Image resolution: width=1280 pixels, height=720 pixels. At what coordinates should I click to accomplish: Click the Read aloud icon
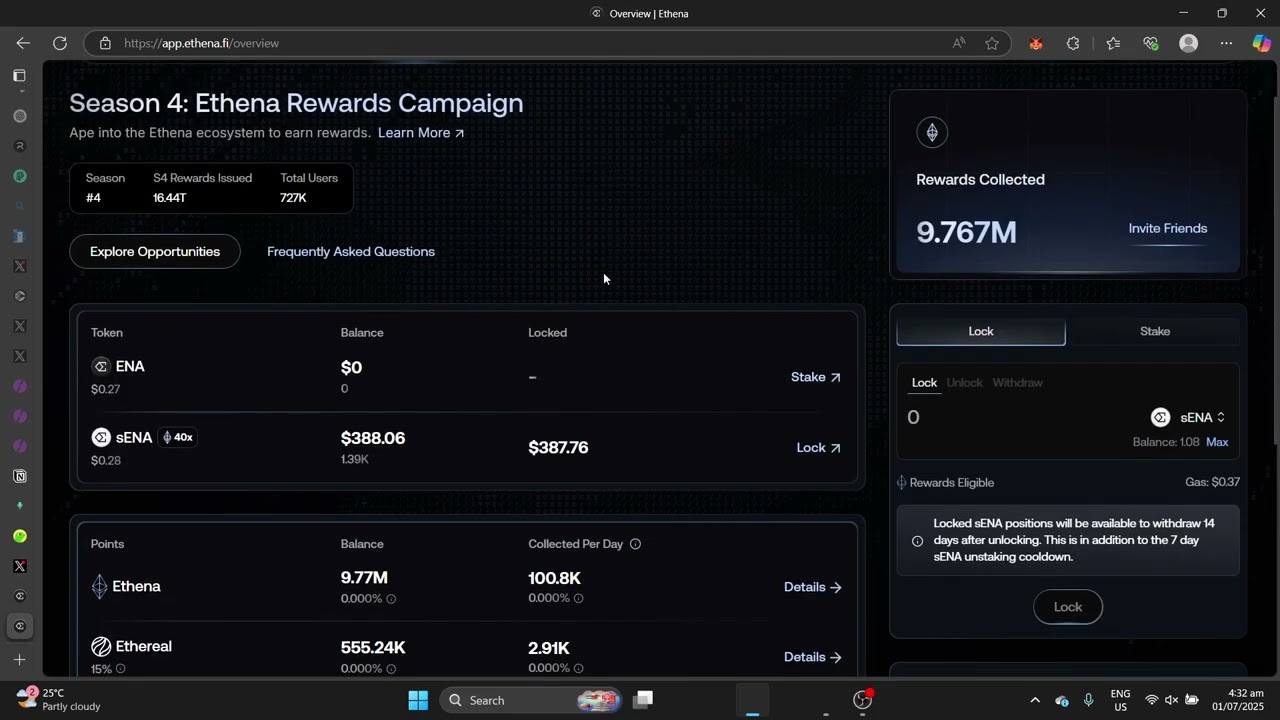tap(959, 43)
